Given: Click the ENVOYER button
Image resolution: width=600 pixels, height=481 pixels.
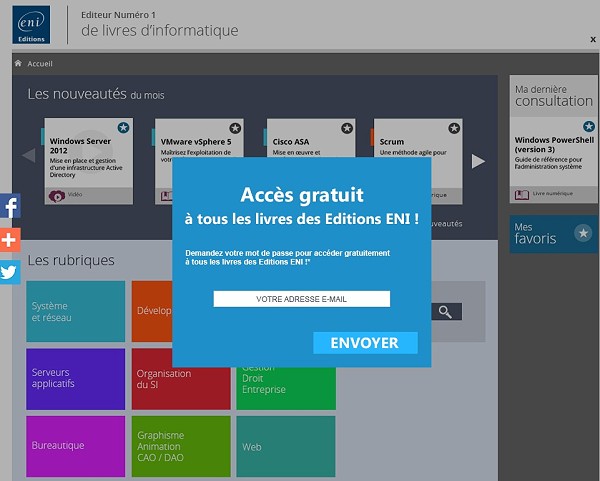Looking at the screenshot, I should [x=365, y=343].
